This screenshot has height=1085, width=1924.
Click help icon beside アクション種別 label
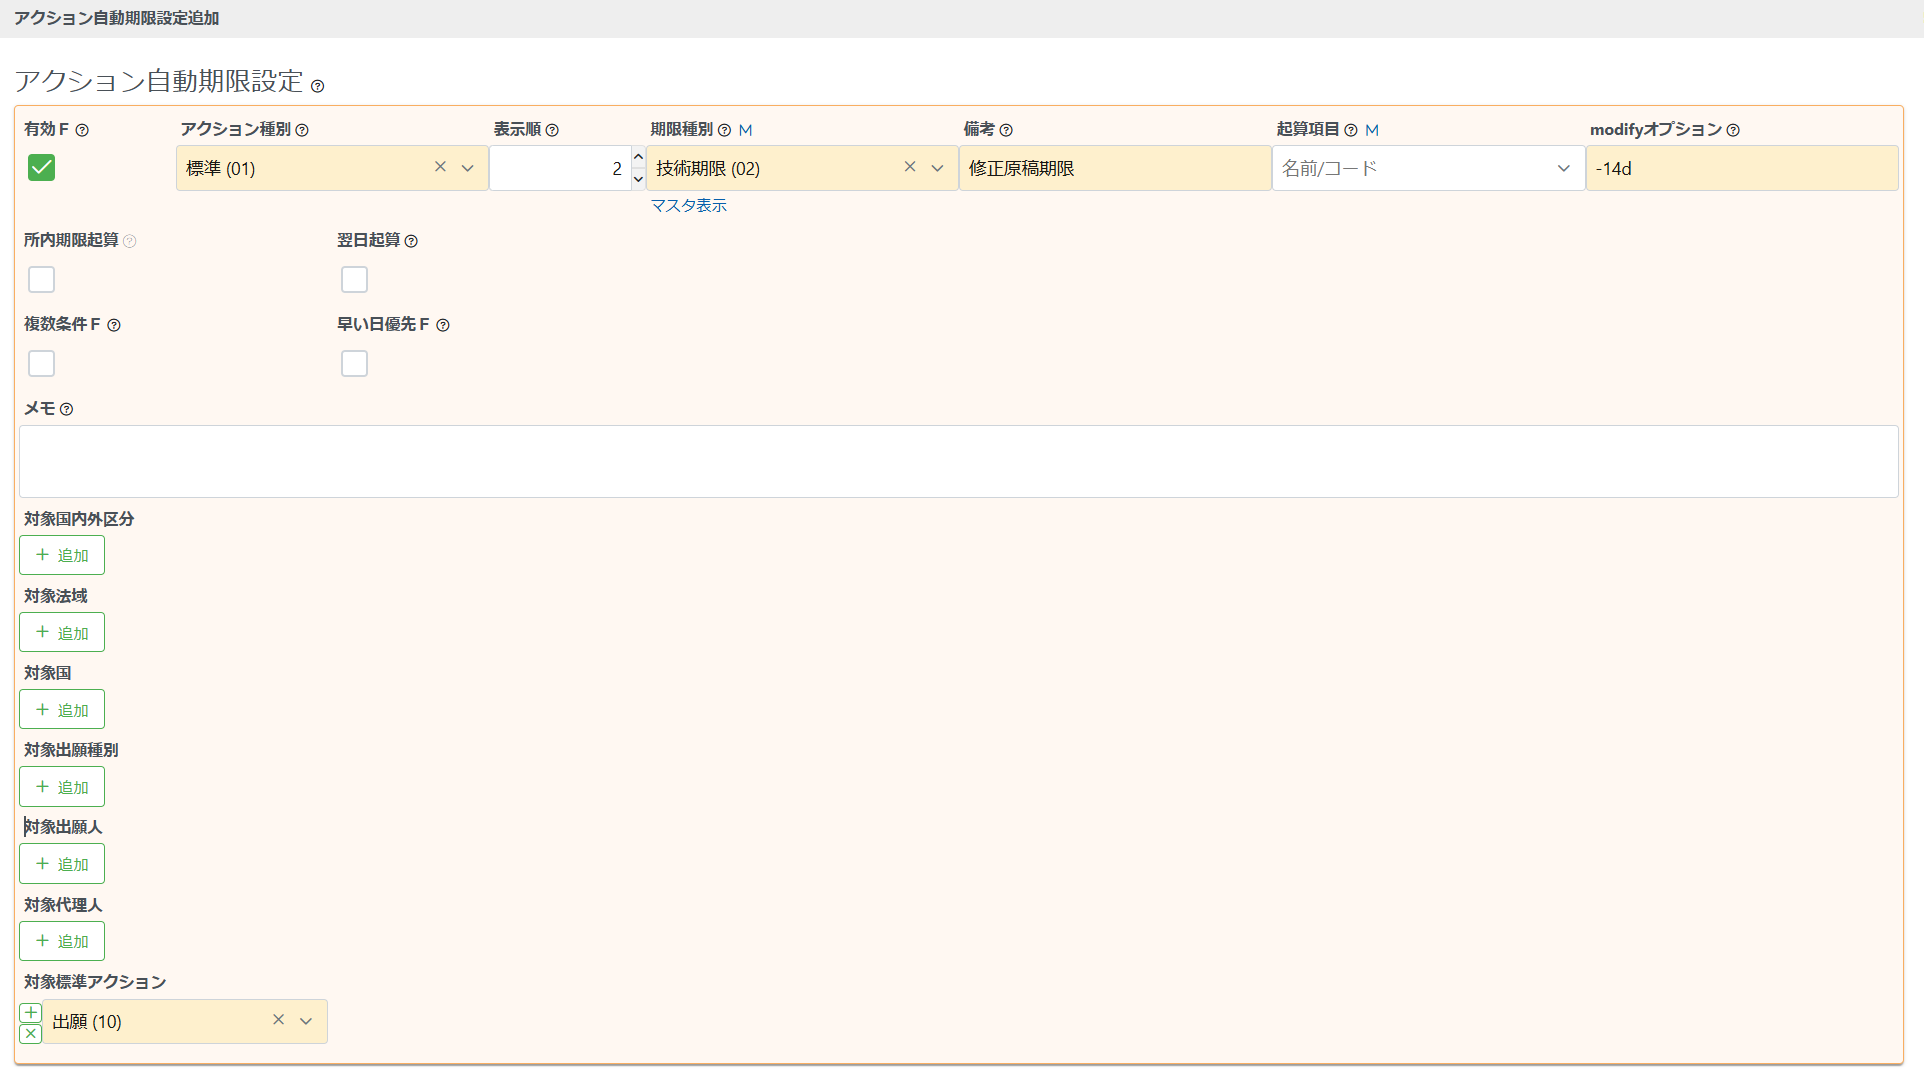tap(302, 130)
